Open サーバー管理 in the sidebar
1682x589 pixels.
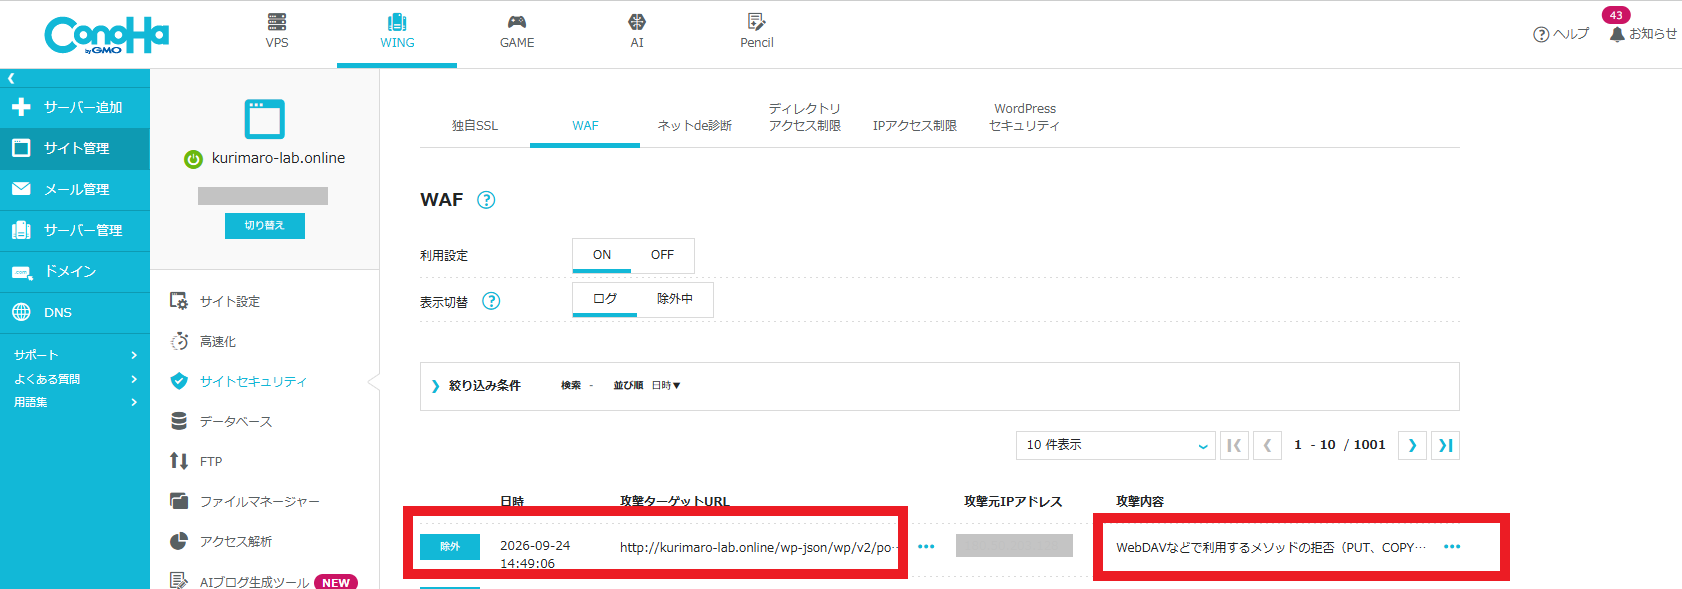(x=75, y=230)
